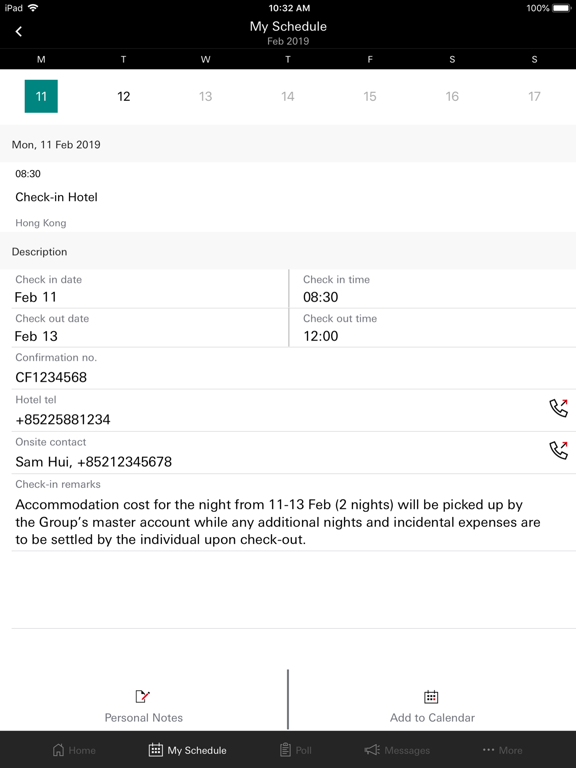The width and height of the screenshot is (576, 768).
Task: Tap the check in date Feb 11
Action: click(x=35, y=297)
